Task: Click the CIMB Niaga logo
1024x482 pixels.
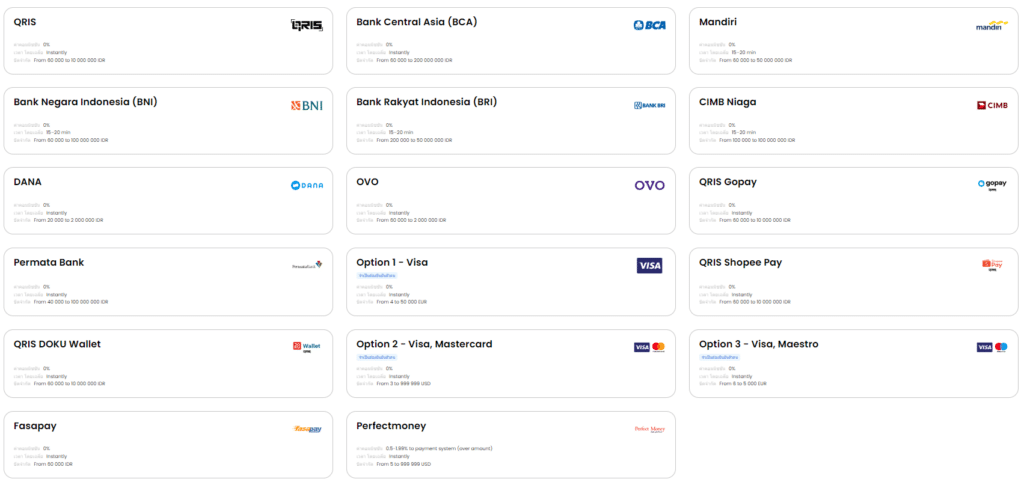Action: [992, 106]
